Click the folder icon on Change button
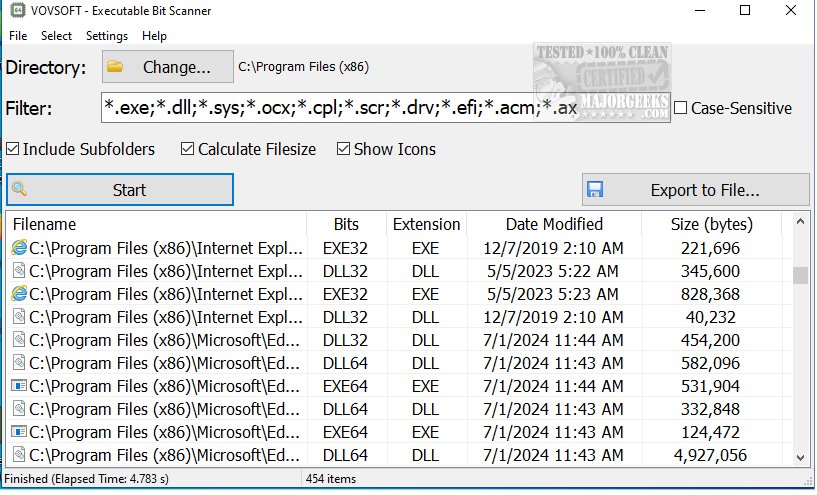 pos(115,67)
